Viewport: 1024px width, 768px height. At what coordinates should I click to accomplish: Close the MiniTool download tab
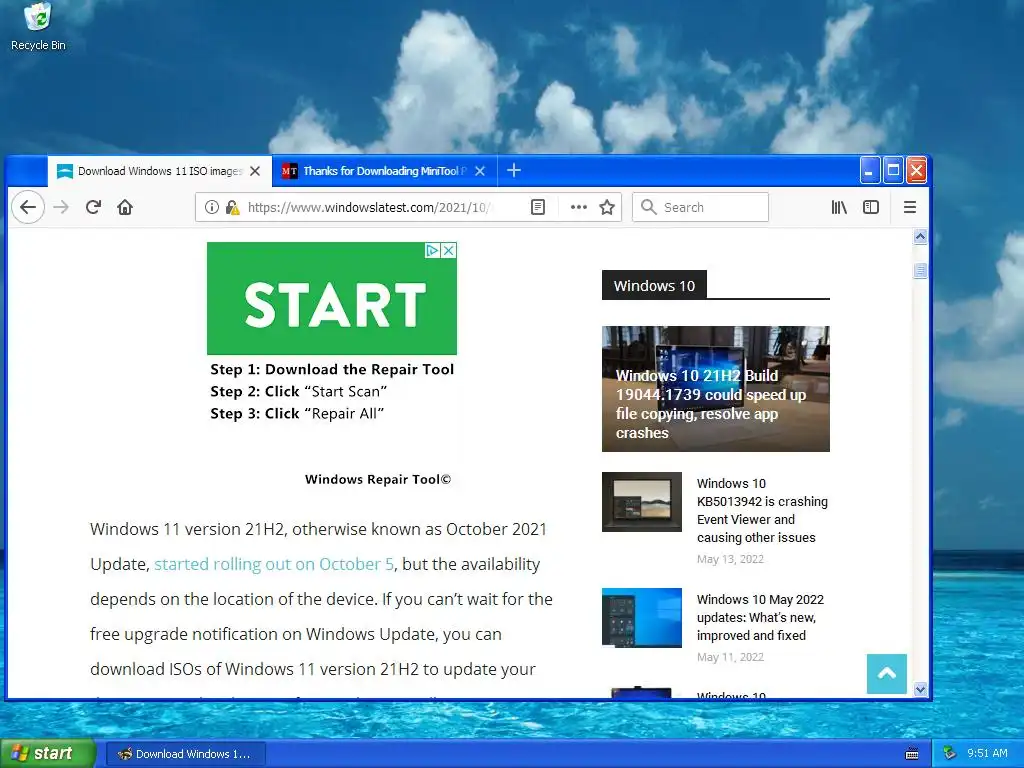(x=480, y=171)
